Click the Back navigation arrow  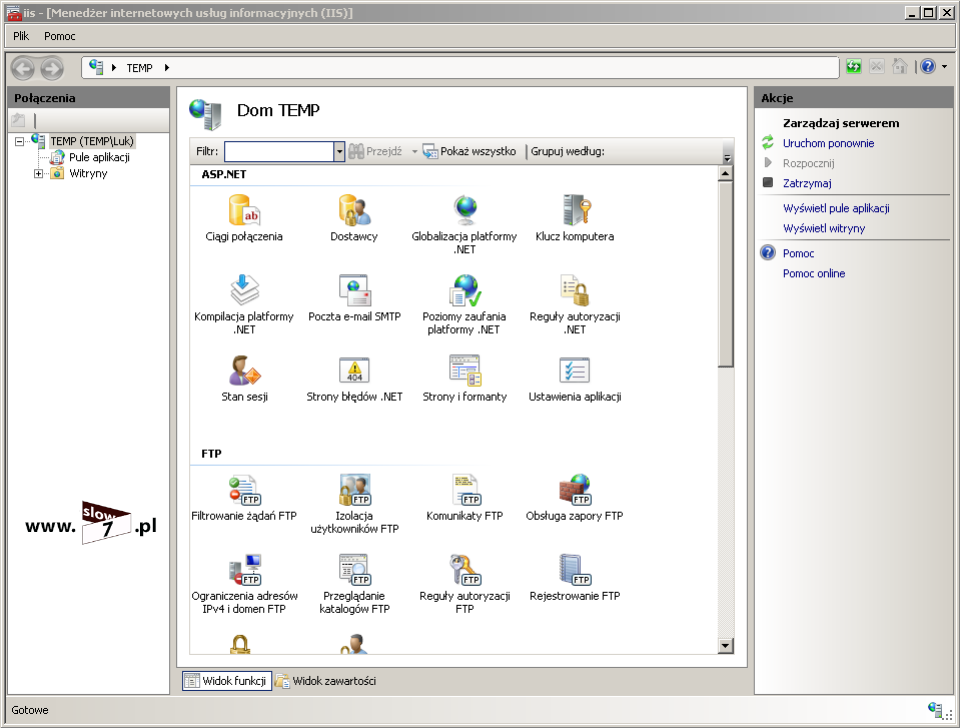tap(23, 68)
